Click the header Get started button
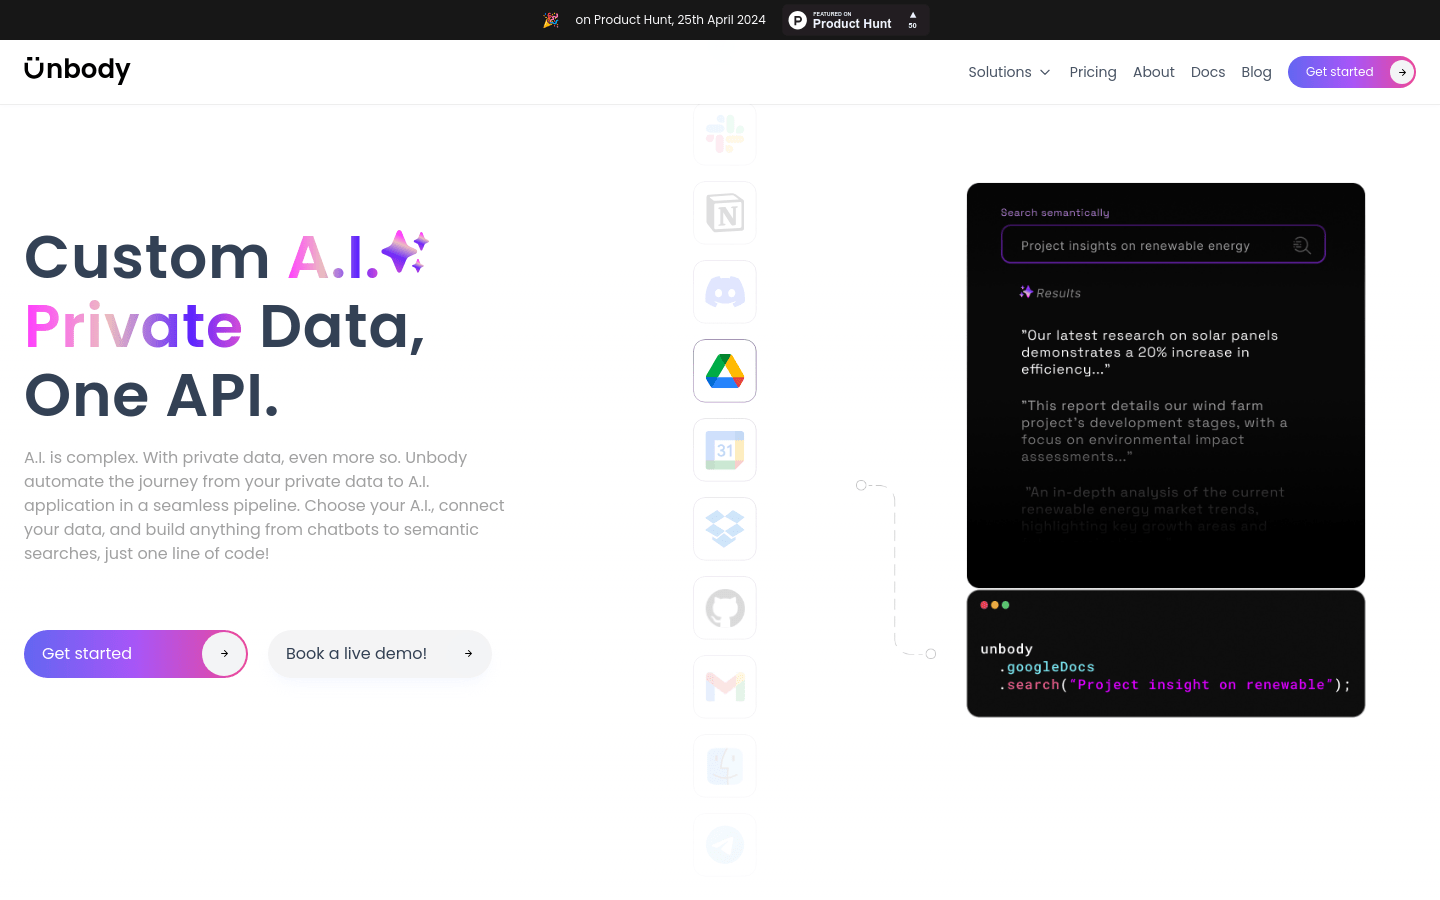The width and height of the screenshot is (1440, 900). [1352, 72]
